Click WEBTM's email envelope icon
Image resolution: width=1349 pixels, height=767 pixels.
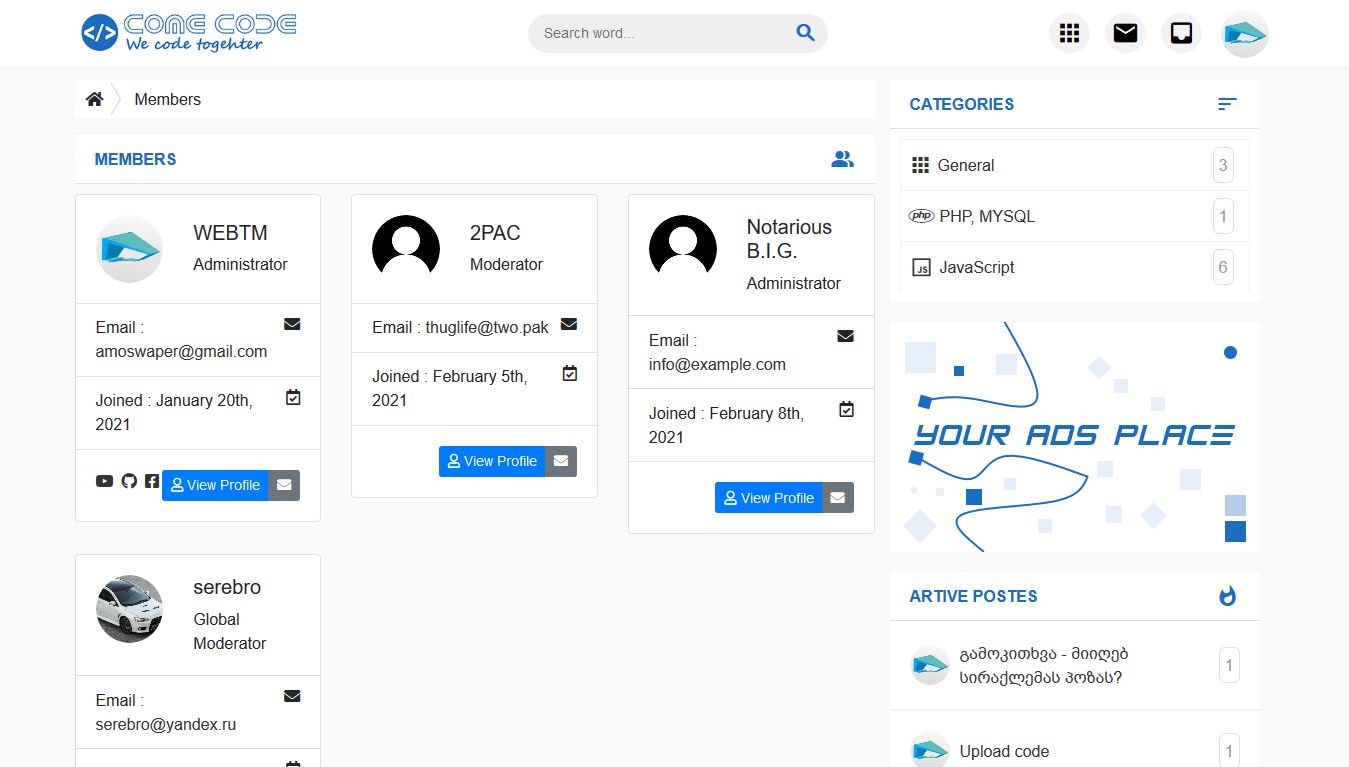tap(292, 324)
